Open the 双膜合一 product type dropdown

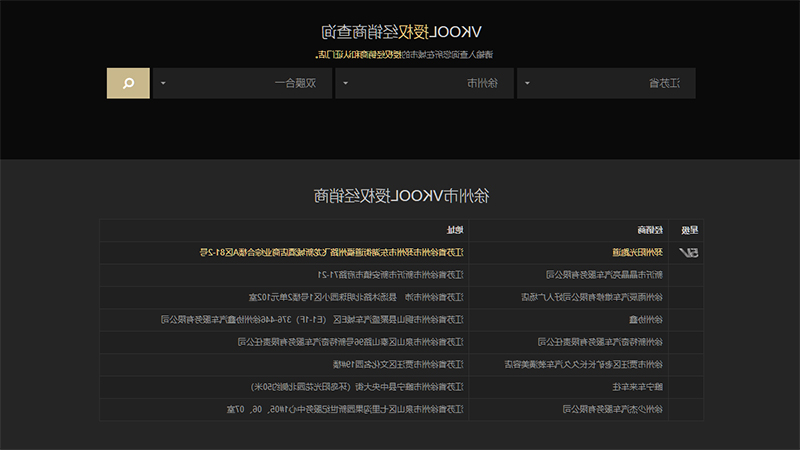tap(243, 83)
